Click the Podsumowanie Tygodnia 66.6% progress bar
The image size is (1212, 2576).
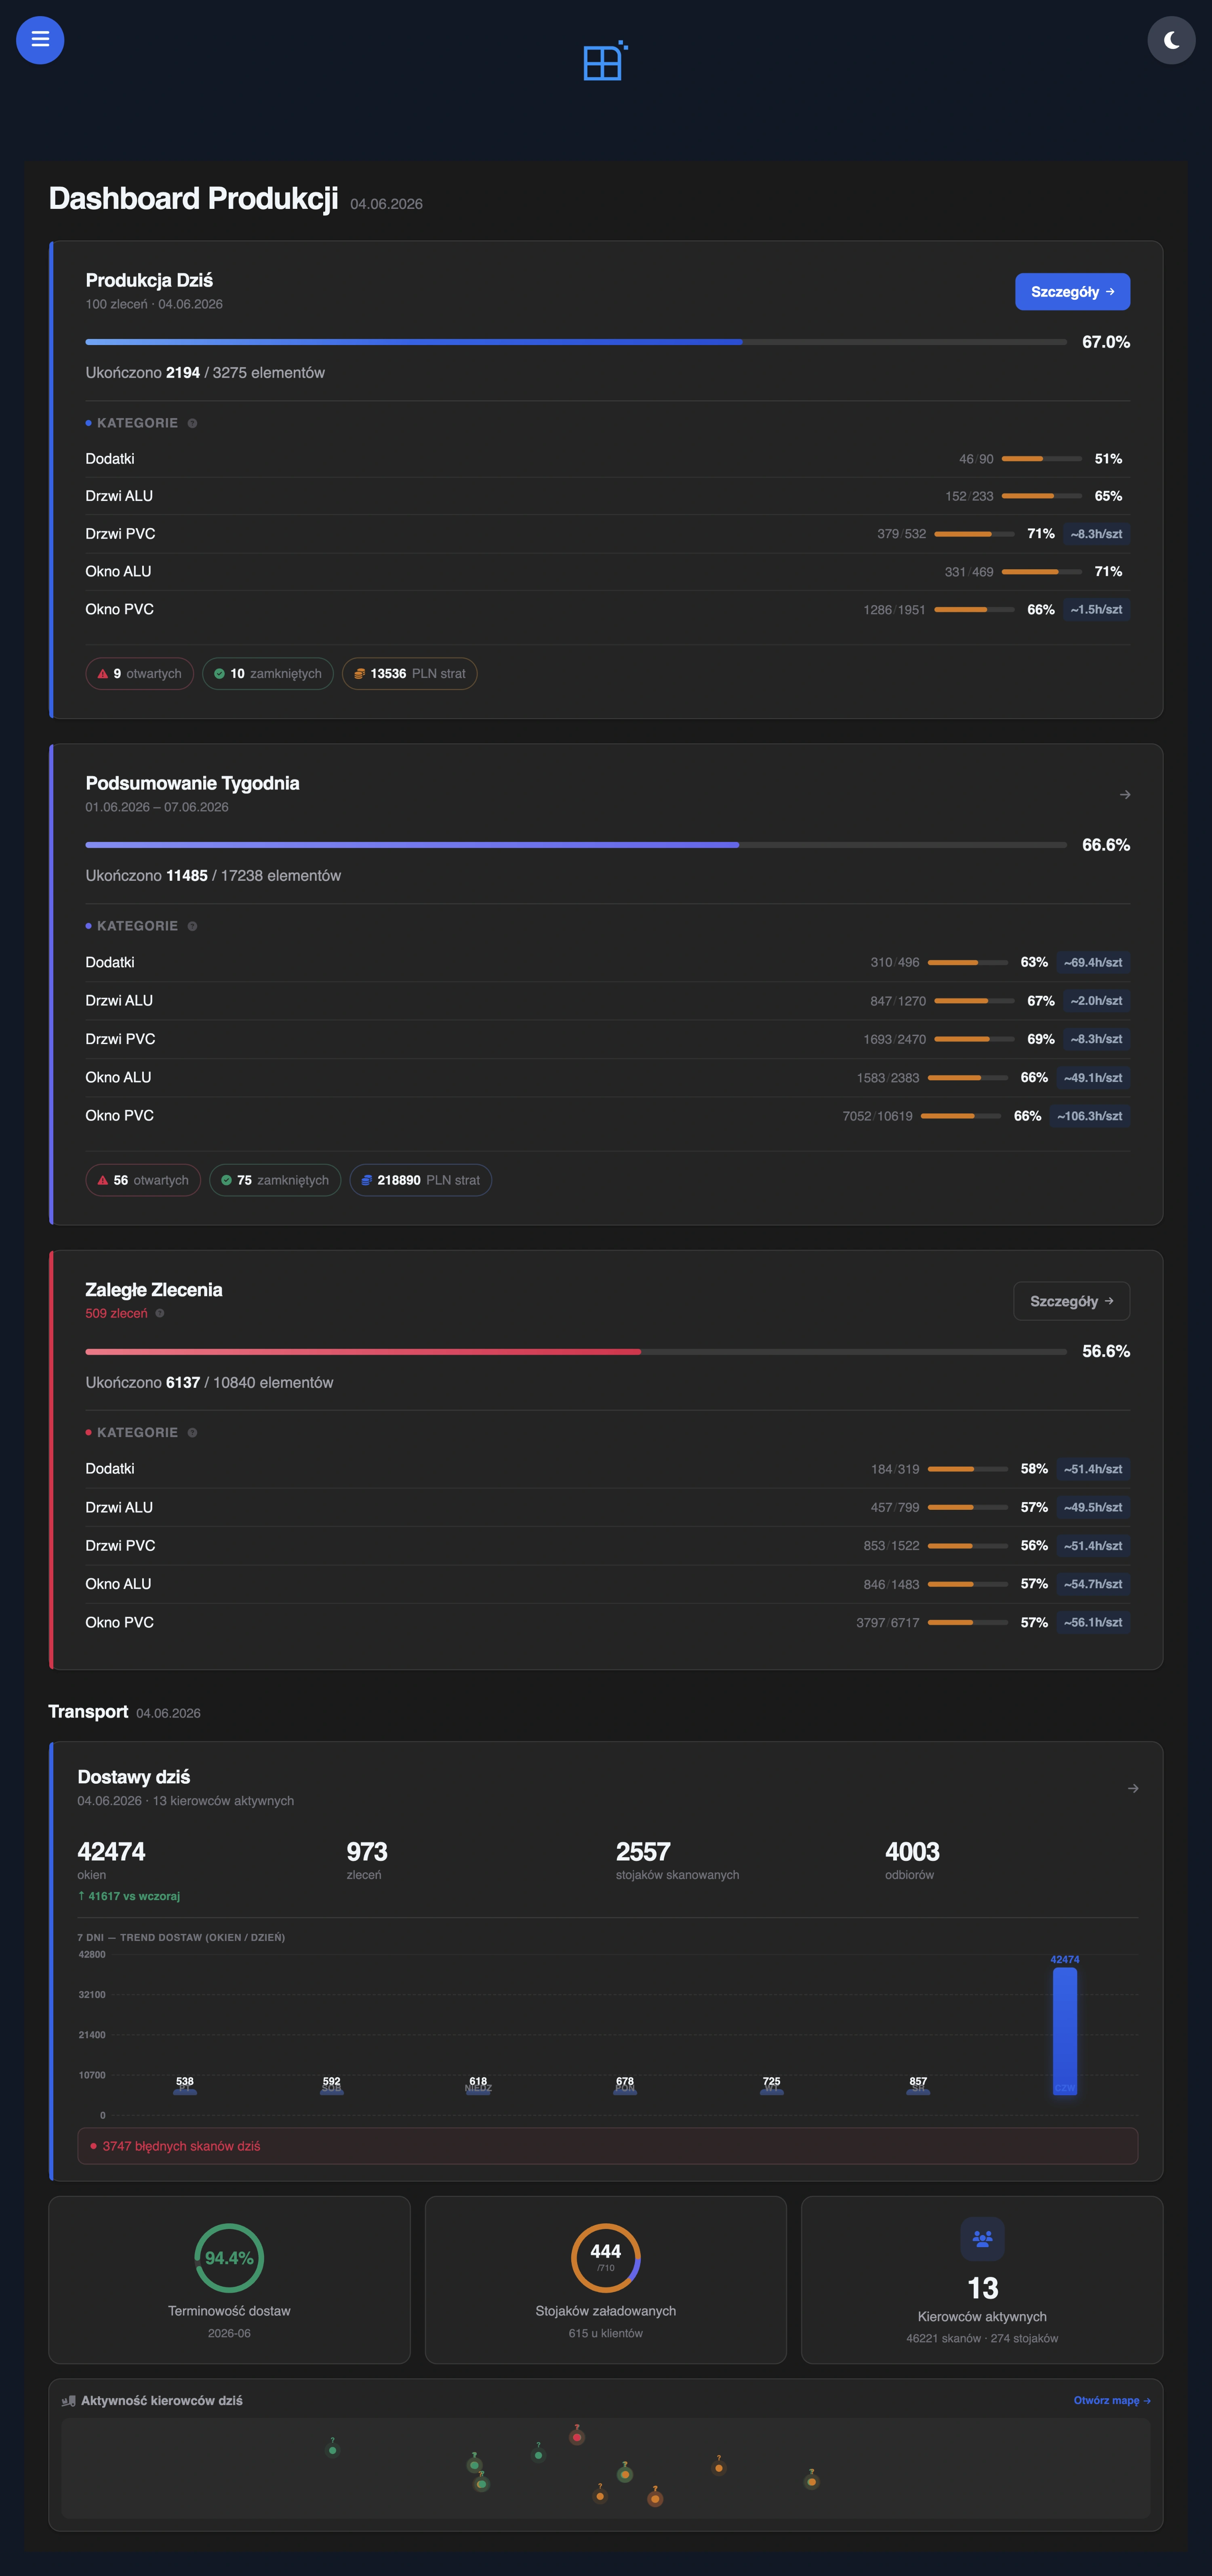pyautogui.click(x=576, y=845)
